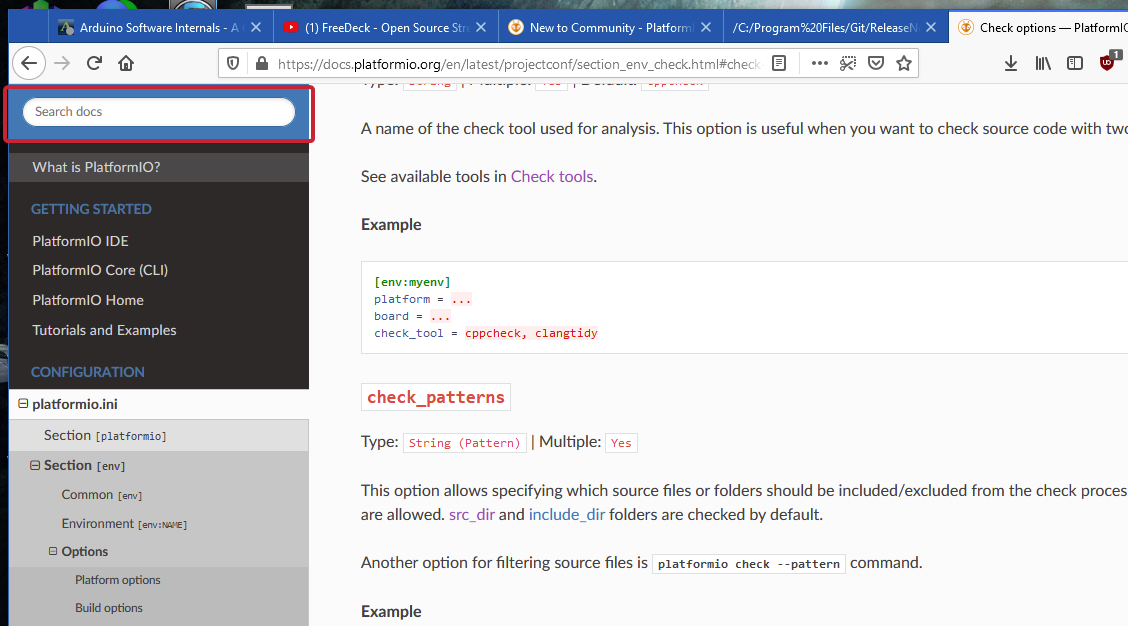The image size is (1128, 626).
Task: Close the FreeDeck YouTube tab
Action: coord(481,27)
